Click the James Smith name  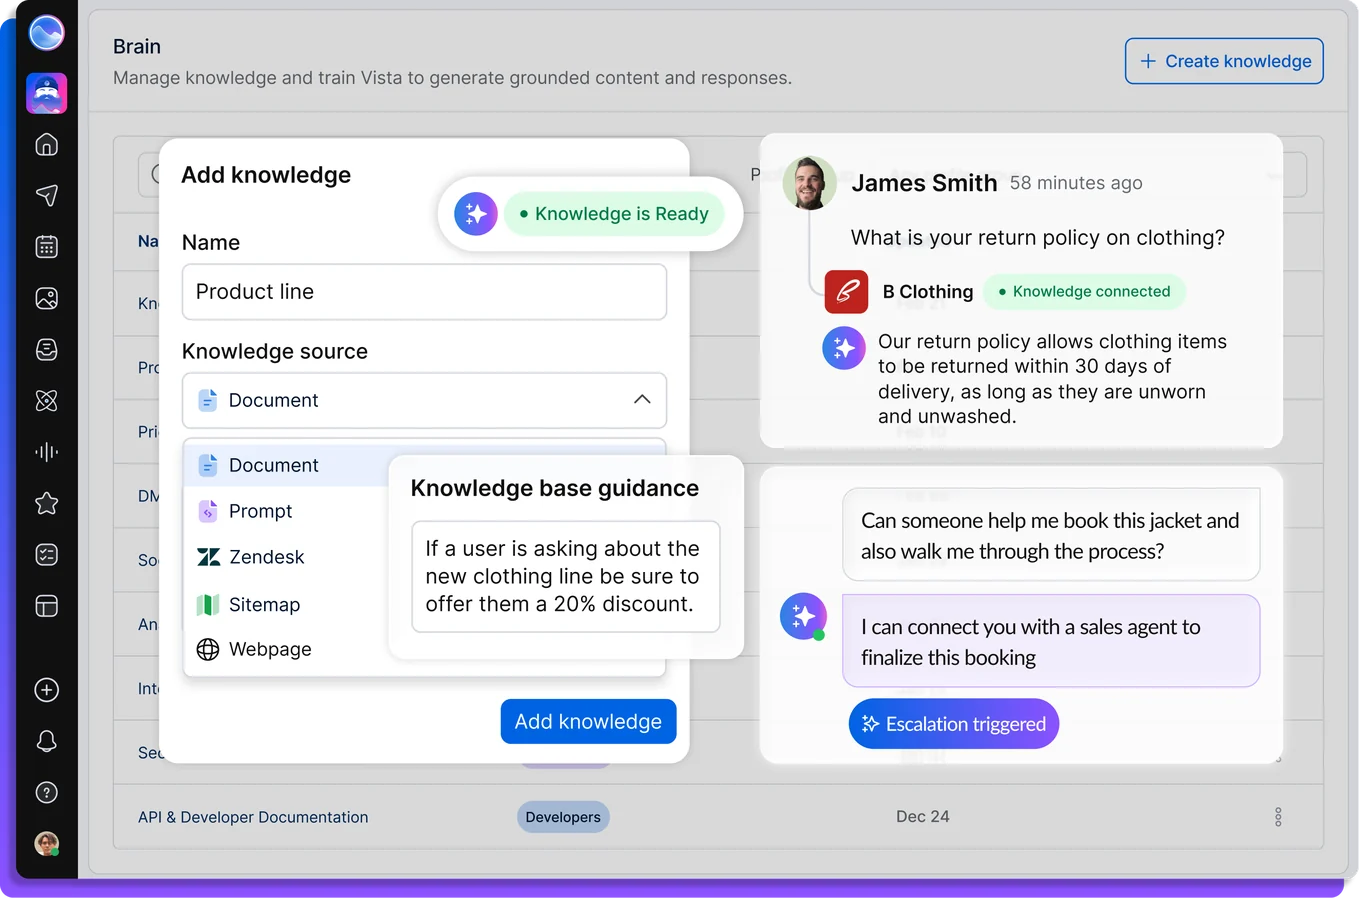click(x=924, y=183)
